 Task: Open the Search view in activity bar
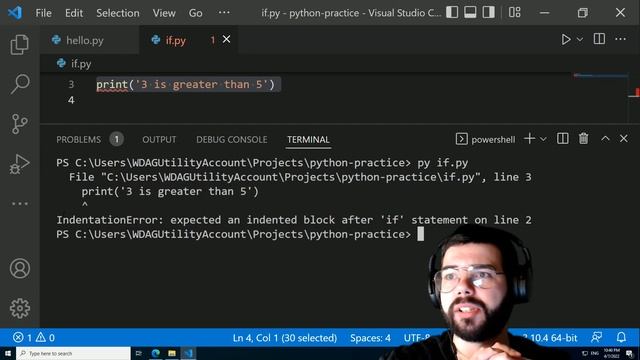point(20,84)
